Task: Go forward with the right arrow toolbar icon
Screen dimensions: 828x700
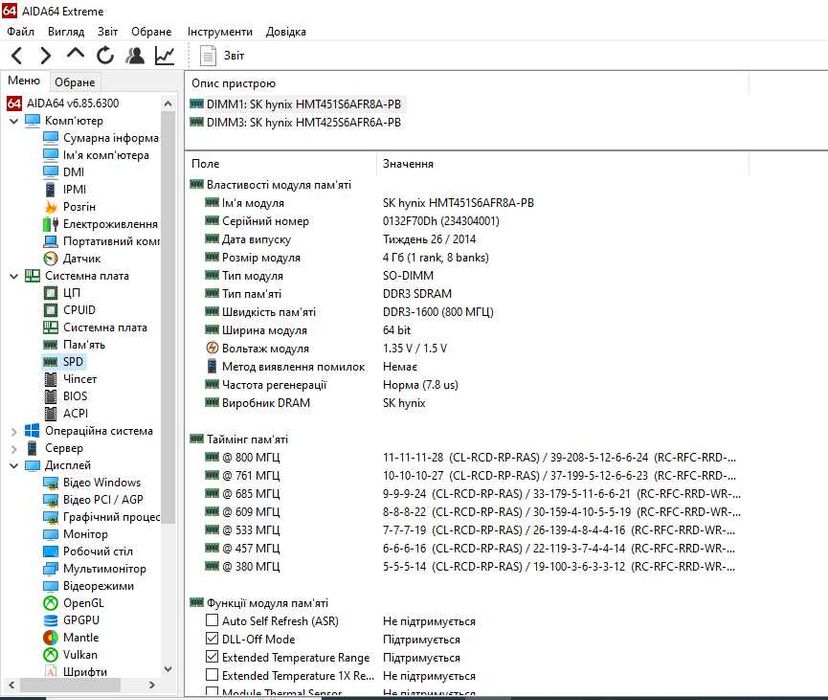Action: point(46,55)
